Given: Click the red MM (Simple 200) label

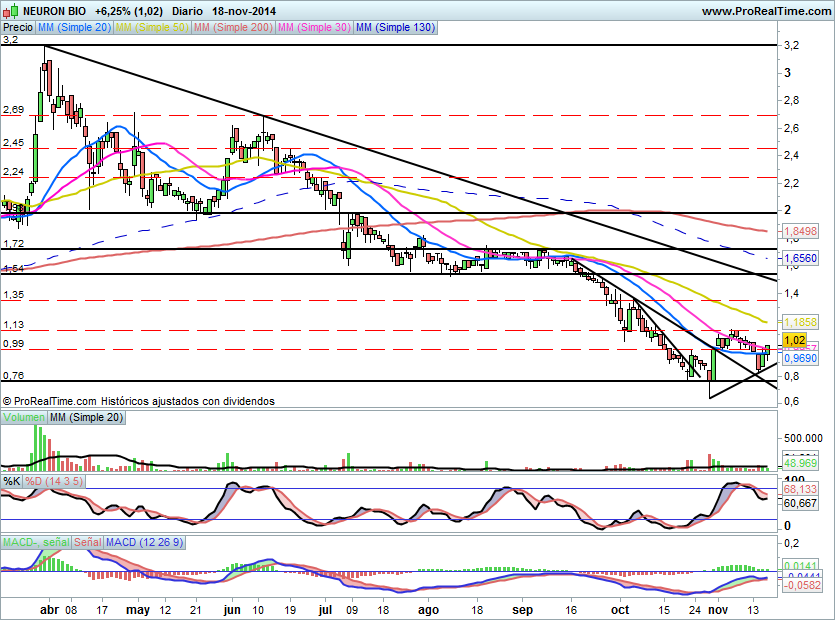Looking at the screenshot, I should [x=231, y=28].
